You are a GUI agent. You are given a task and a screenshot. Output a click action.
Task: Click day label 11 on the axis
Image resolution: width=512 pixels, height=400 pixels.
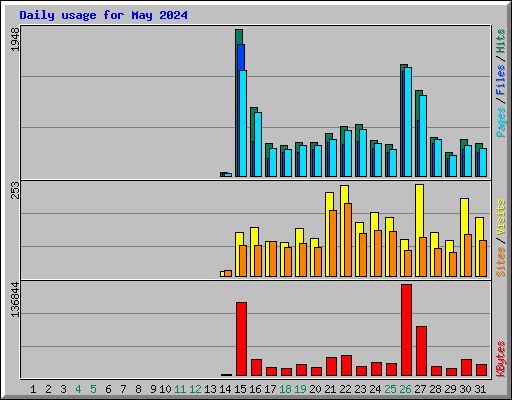[180, 389]
